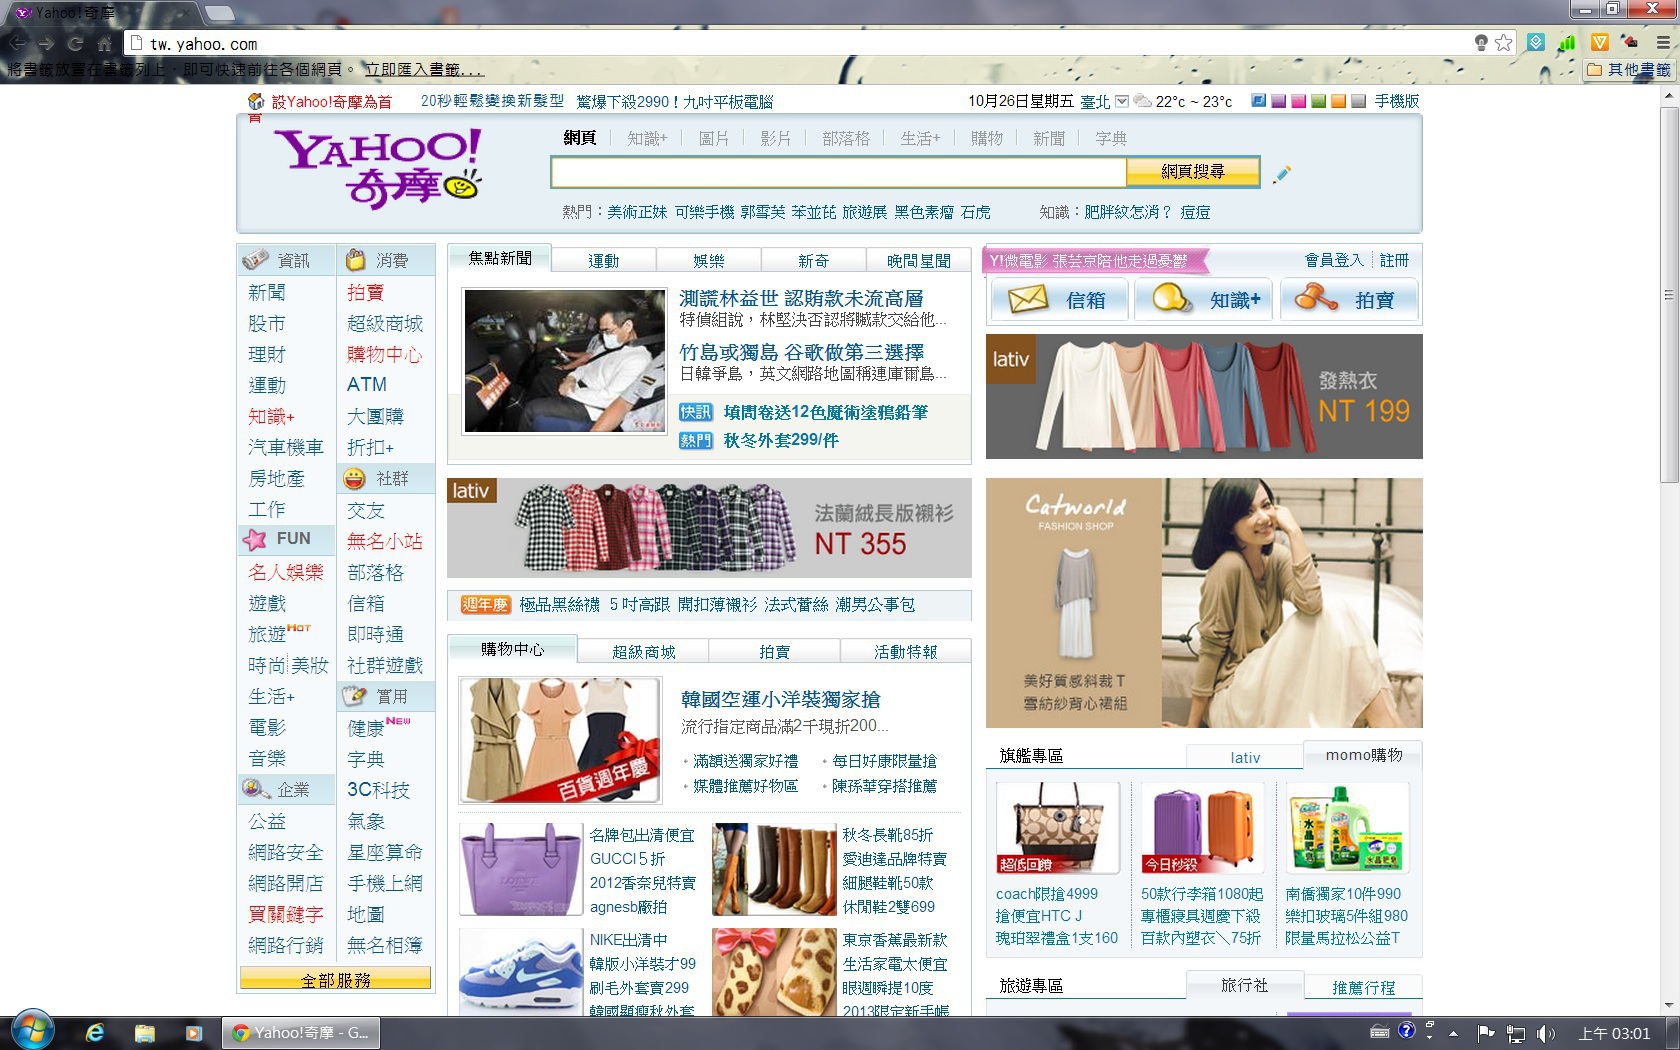1680x1050 pixels.
Task: Focus the Yahoo search text box
Action: (x=838, y=172)
